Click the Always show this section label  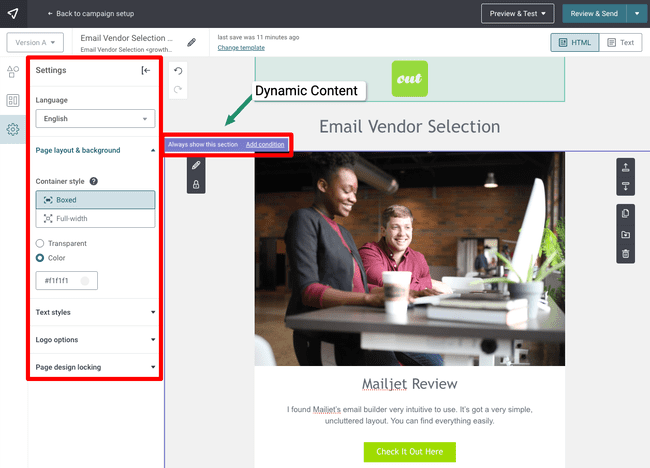(203, 145)
